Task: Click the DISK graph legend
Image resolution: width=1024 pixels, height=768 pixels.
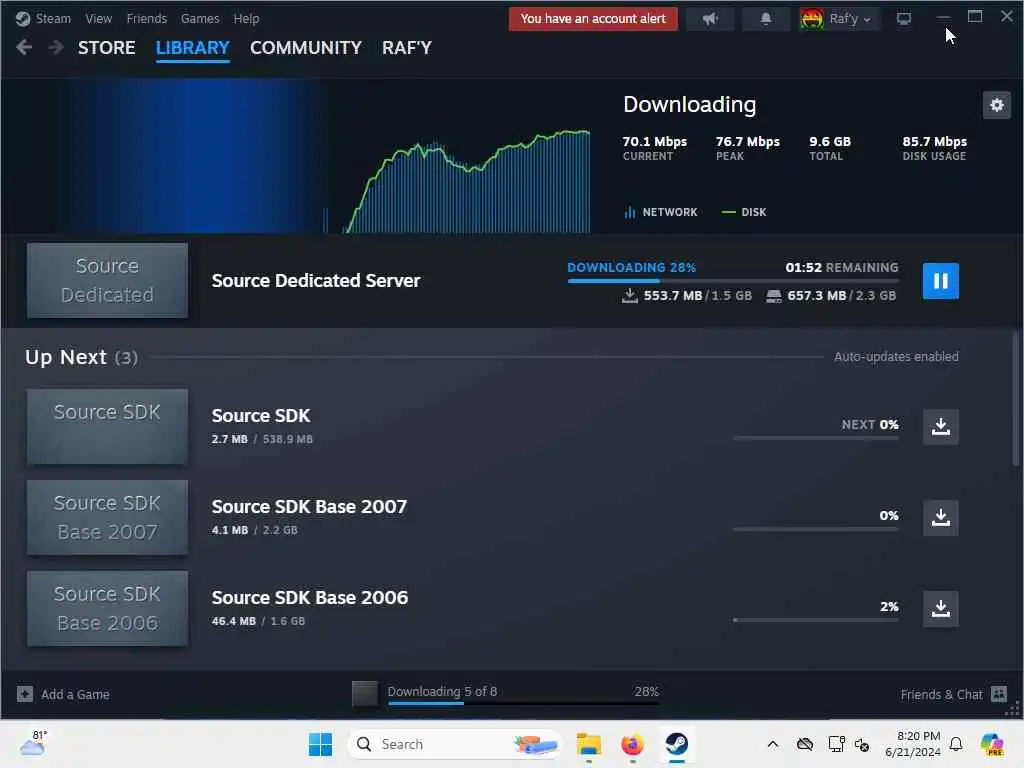Action: 744,212
